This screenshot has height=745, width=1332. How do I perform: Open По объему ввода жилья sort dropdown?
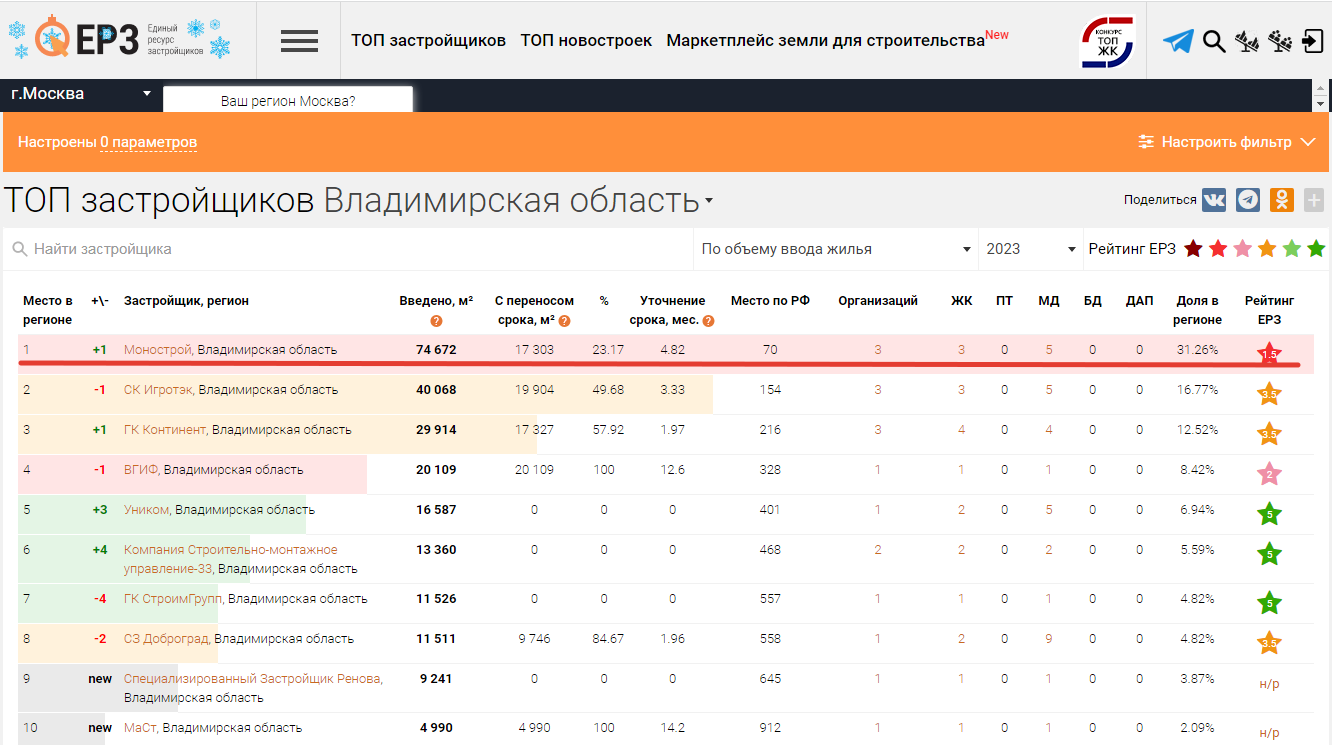click(836, 249)
